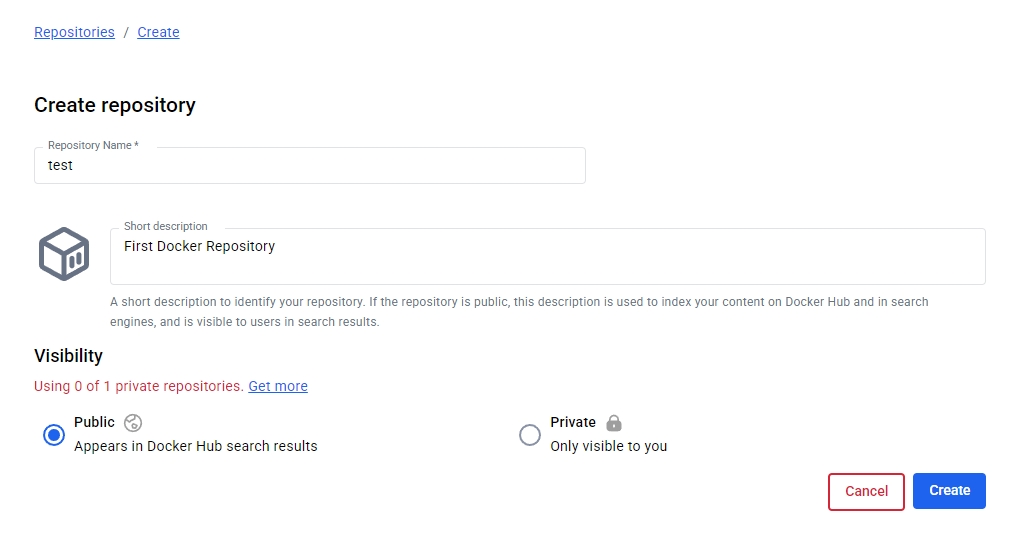Click the repository cube image icon
This screenshot has width=1013, height=558.
(x=64, y=254)
